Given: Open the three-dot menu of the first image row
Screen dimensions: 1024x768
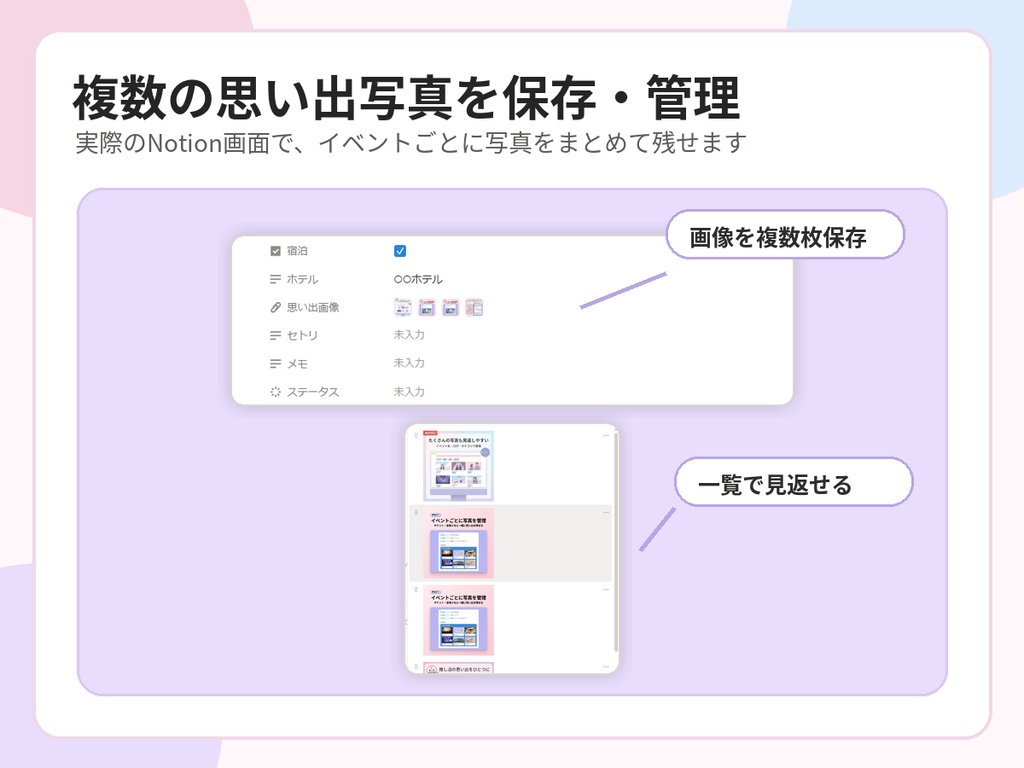Looking at the screenshot, I should pyautogui.click(x=606, y=435).
